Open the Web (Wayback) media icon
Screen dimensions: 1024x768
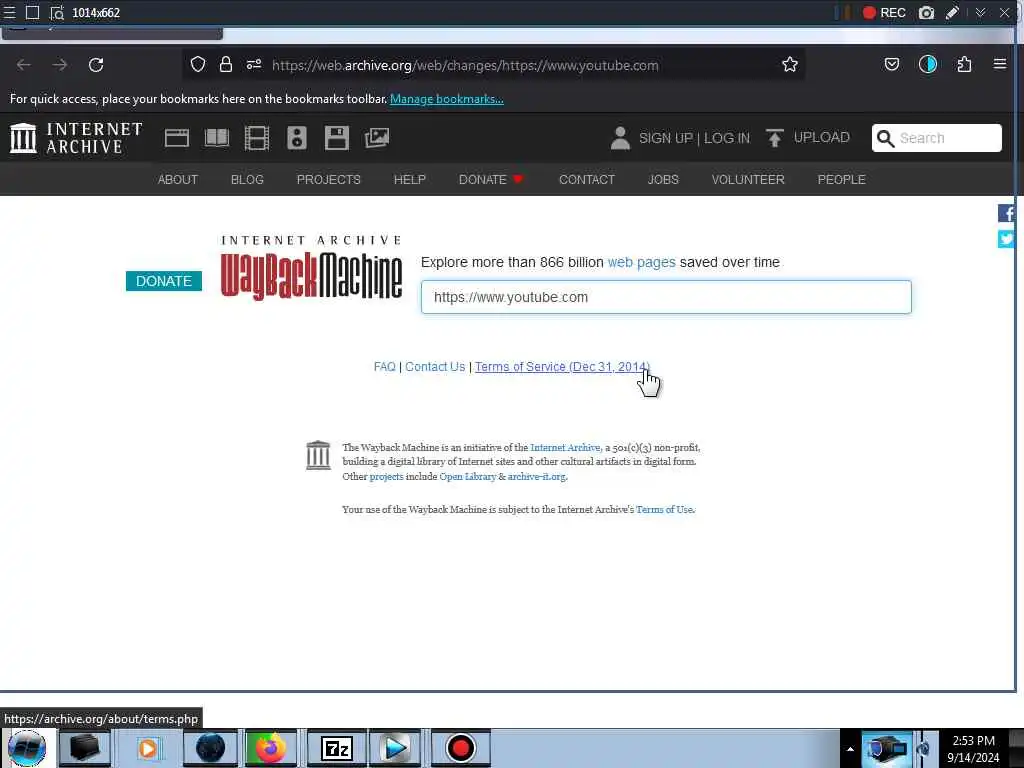coord(176,138)
